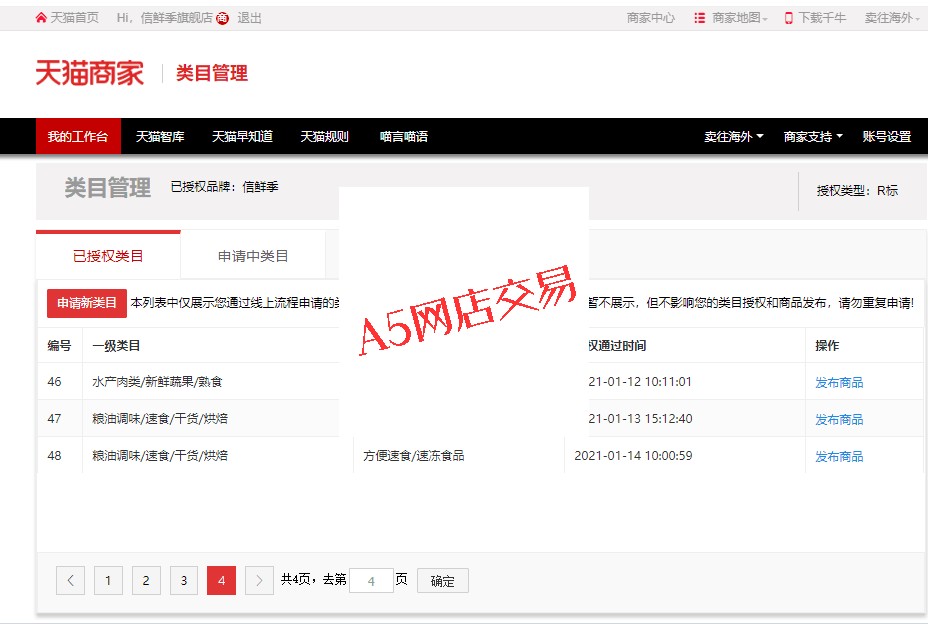Expand 卖往海外 in black navigation bar
This screenshot has width=928, height=624.
(734, 136)
